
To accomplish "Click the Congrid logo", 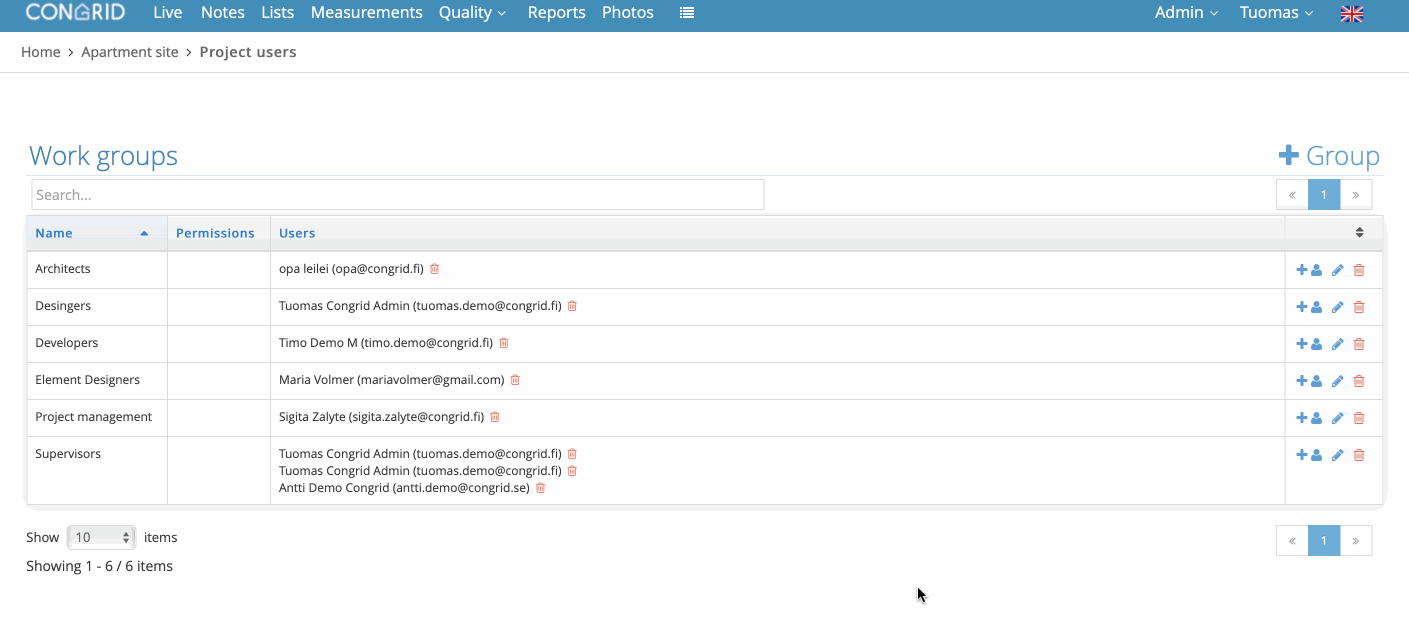I will (x=76, y=12).
